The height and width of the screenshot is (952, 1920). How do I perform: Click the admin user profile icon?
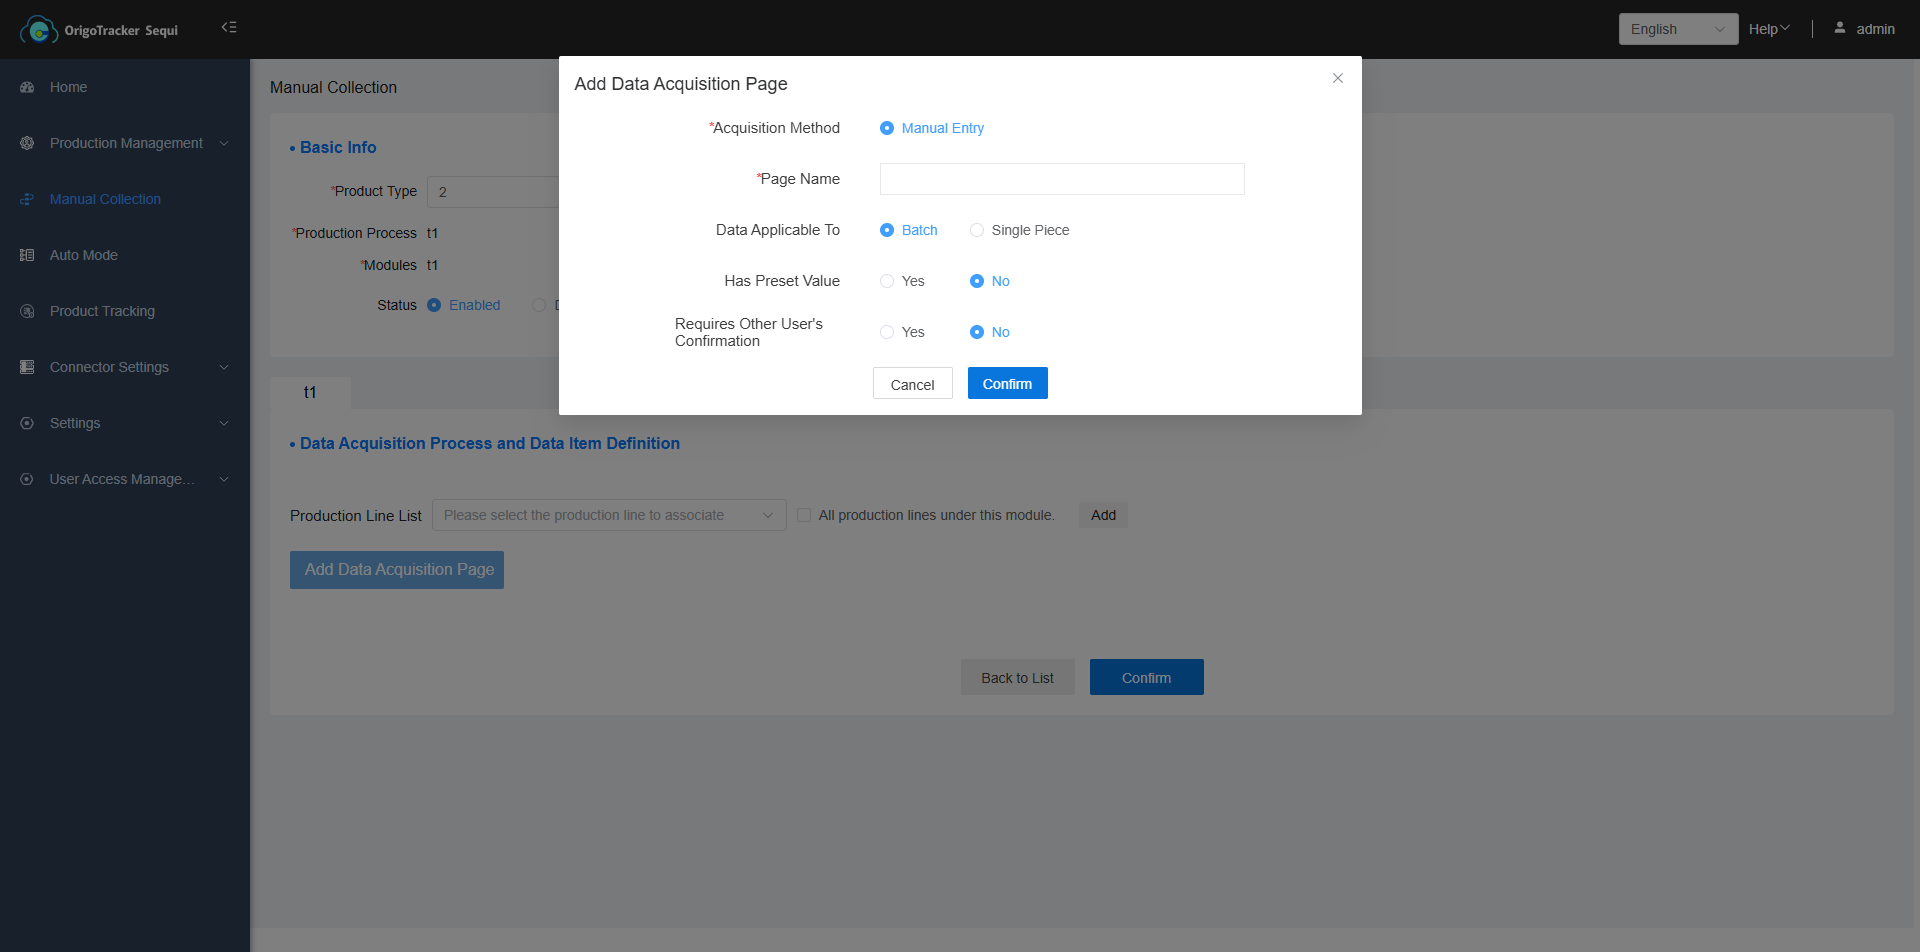(1839, 28)
